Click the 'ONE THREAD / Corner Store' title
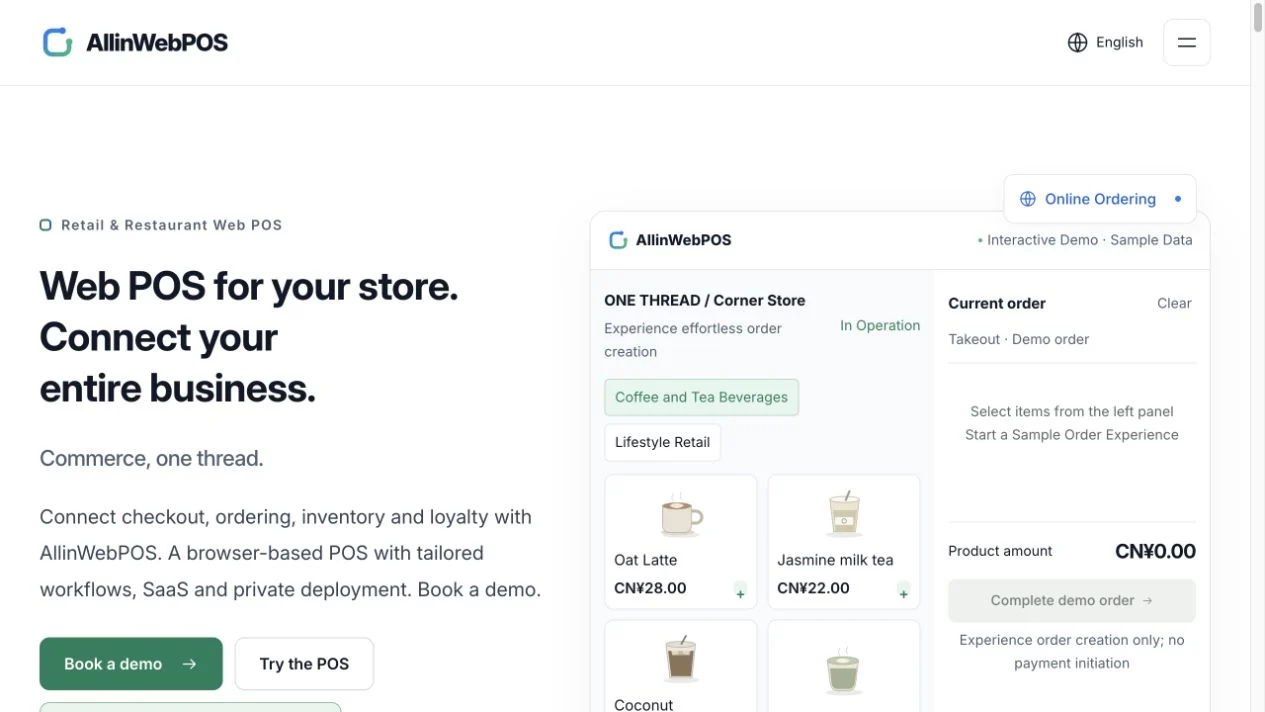 tap(704, 300)
